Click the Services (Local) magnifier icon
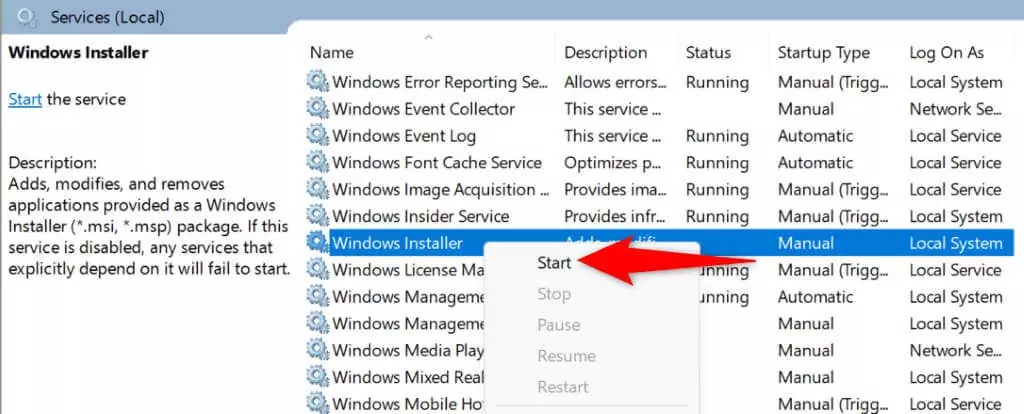Screen dimensions: 1024x414 pyautogui.click(x=29, y=18)
